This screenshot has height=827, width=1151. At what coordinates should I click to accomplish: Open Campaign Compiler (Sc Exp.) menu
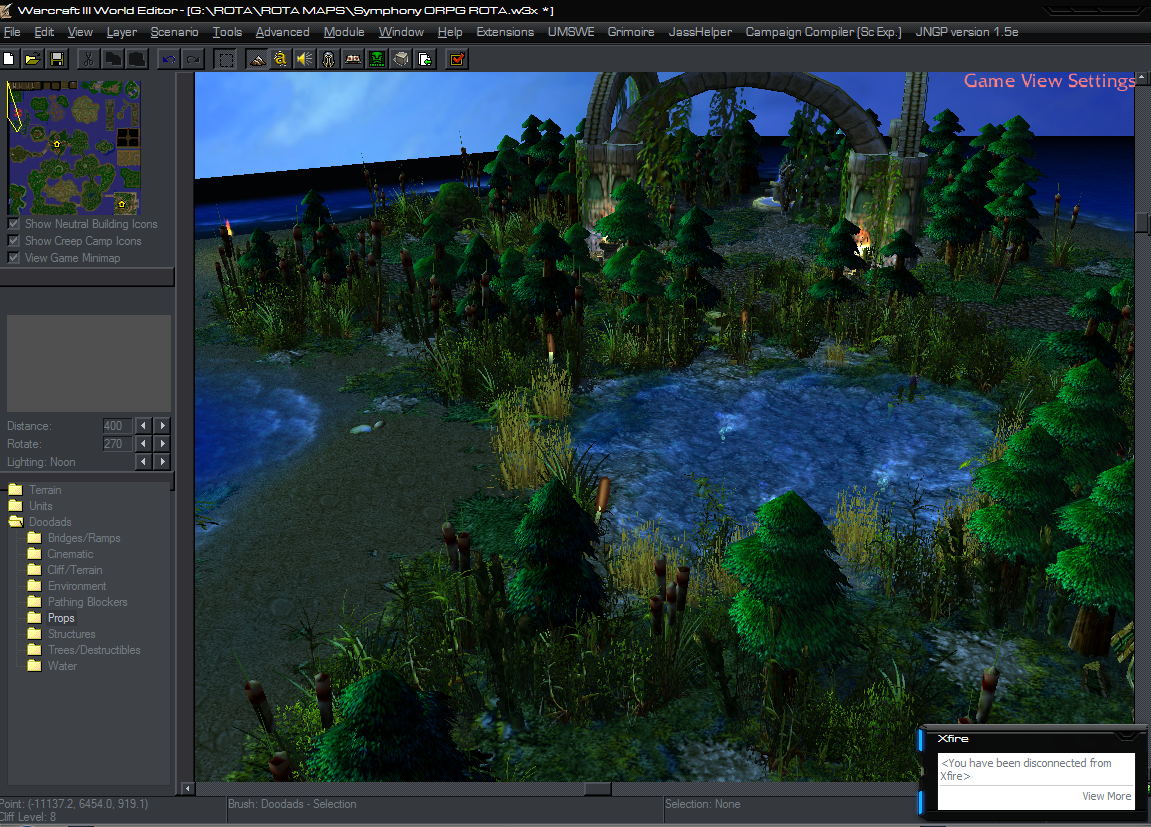click(x=823, y=32)
